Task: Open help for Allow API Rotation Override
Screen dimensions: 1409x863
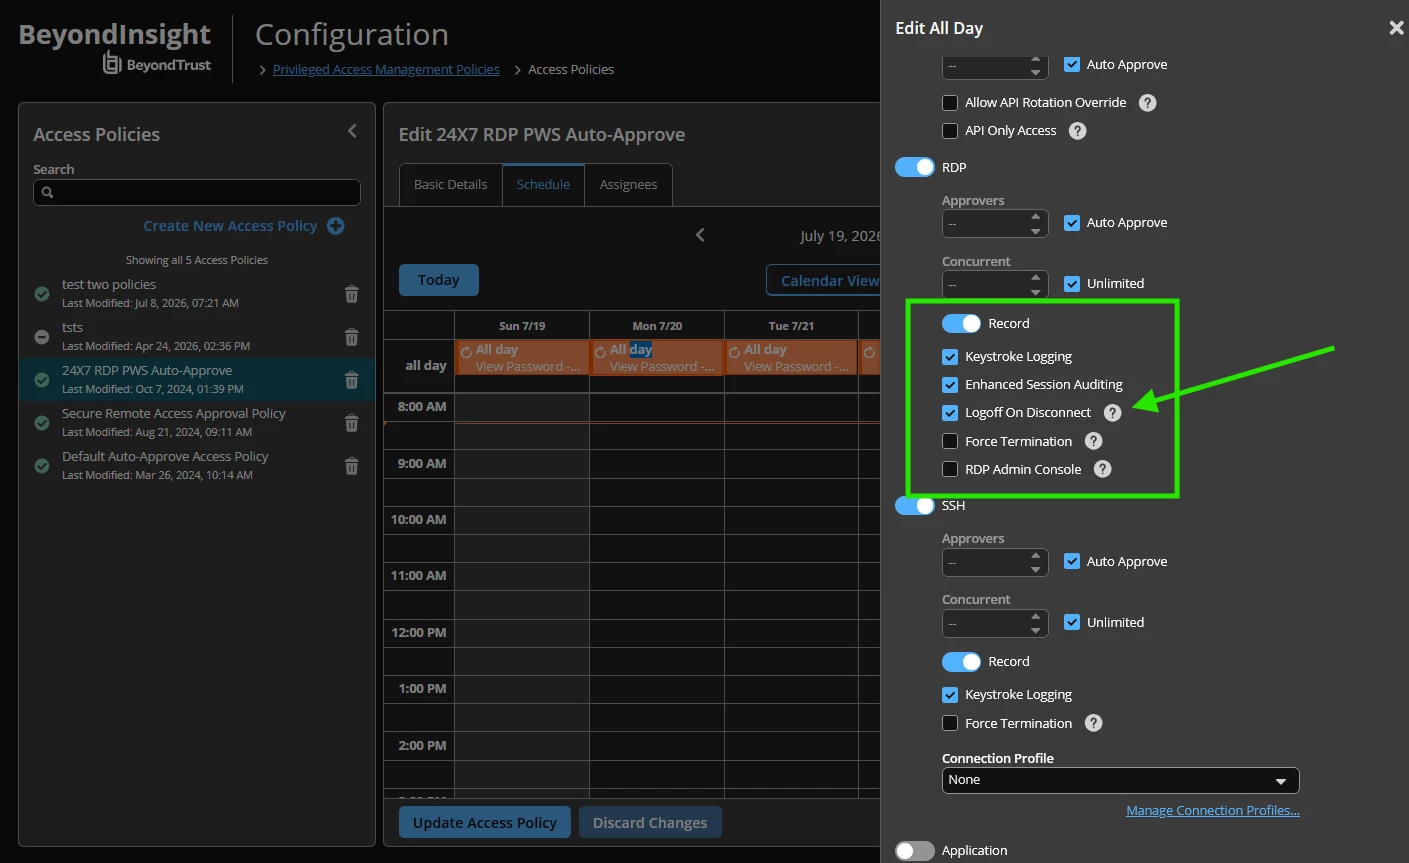Action: click(1148, 103)
